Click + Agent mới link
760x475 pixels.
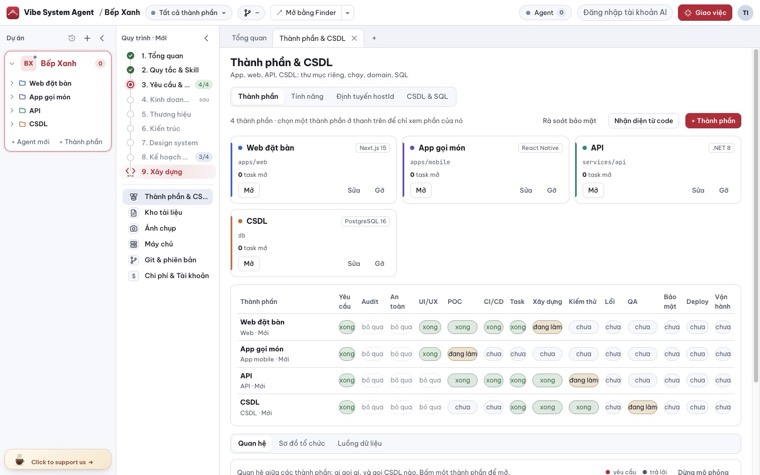(31, 142)
